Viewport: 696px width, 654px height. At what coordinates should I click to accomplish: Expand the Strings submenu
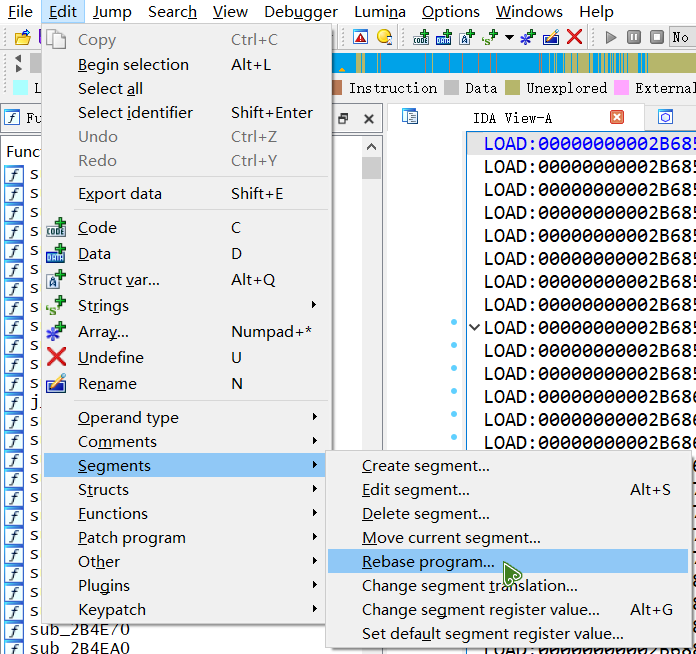[x=186, y=305]
